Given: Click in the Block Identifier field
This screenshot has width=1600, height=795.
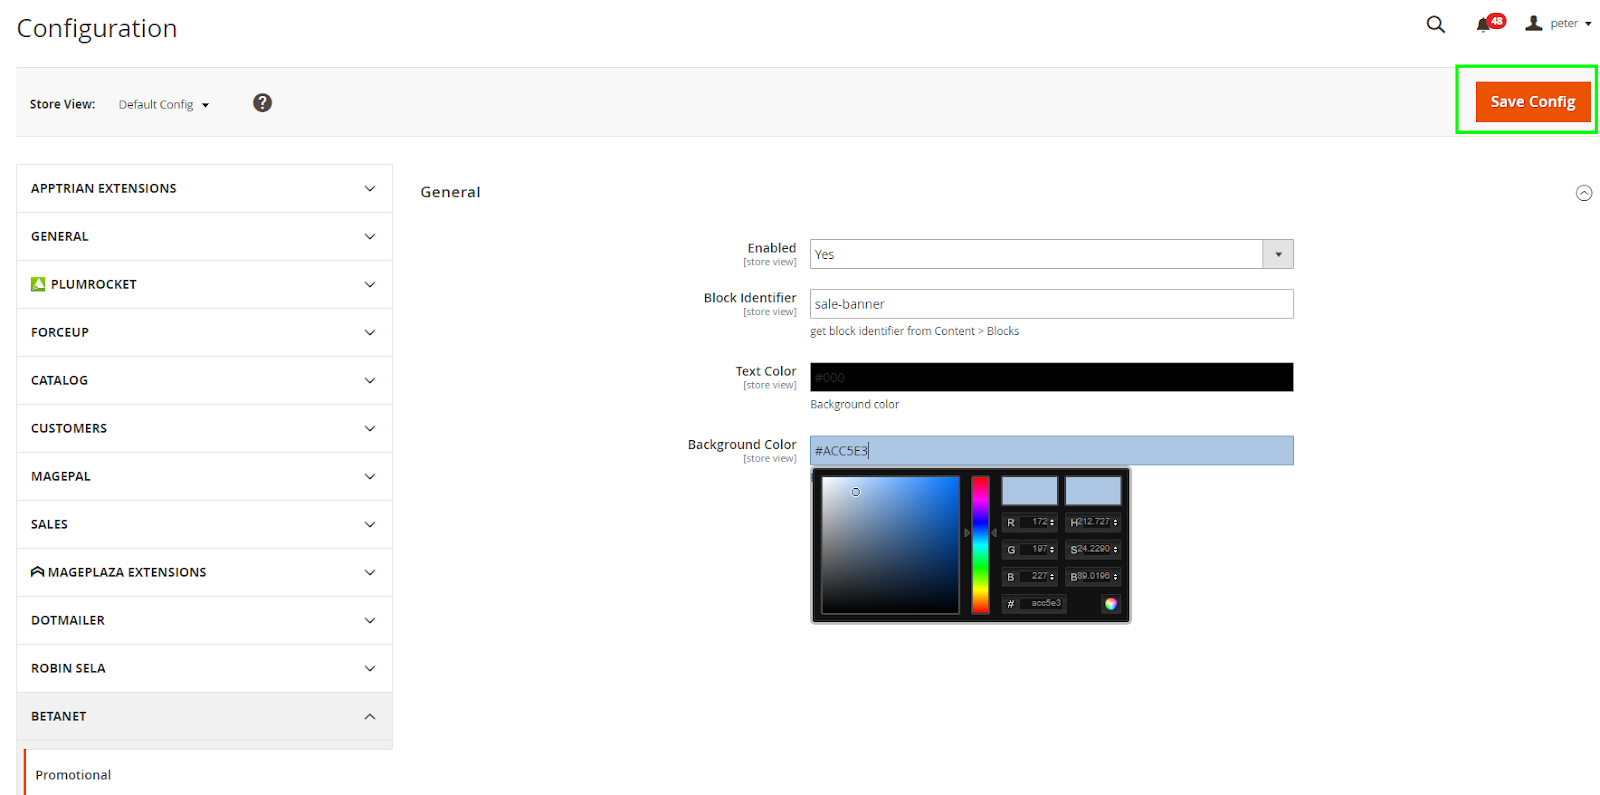Looking at the screenshot, I should [1051, 304].
